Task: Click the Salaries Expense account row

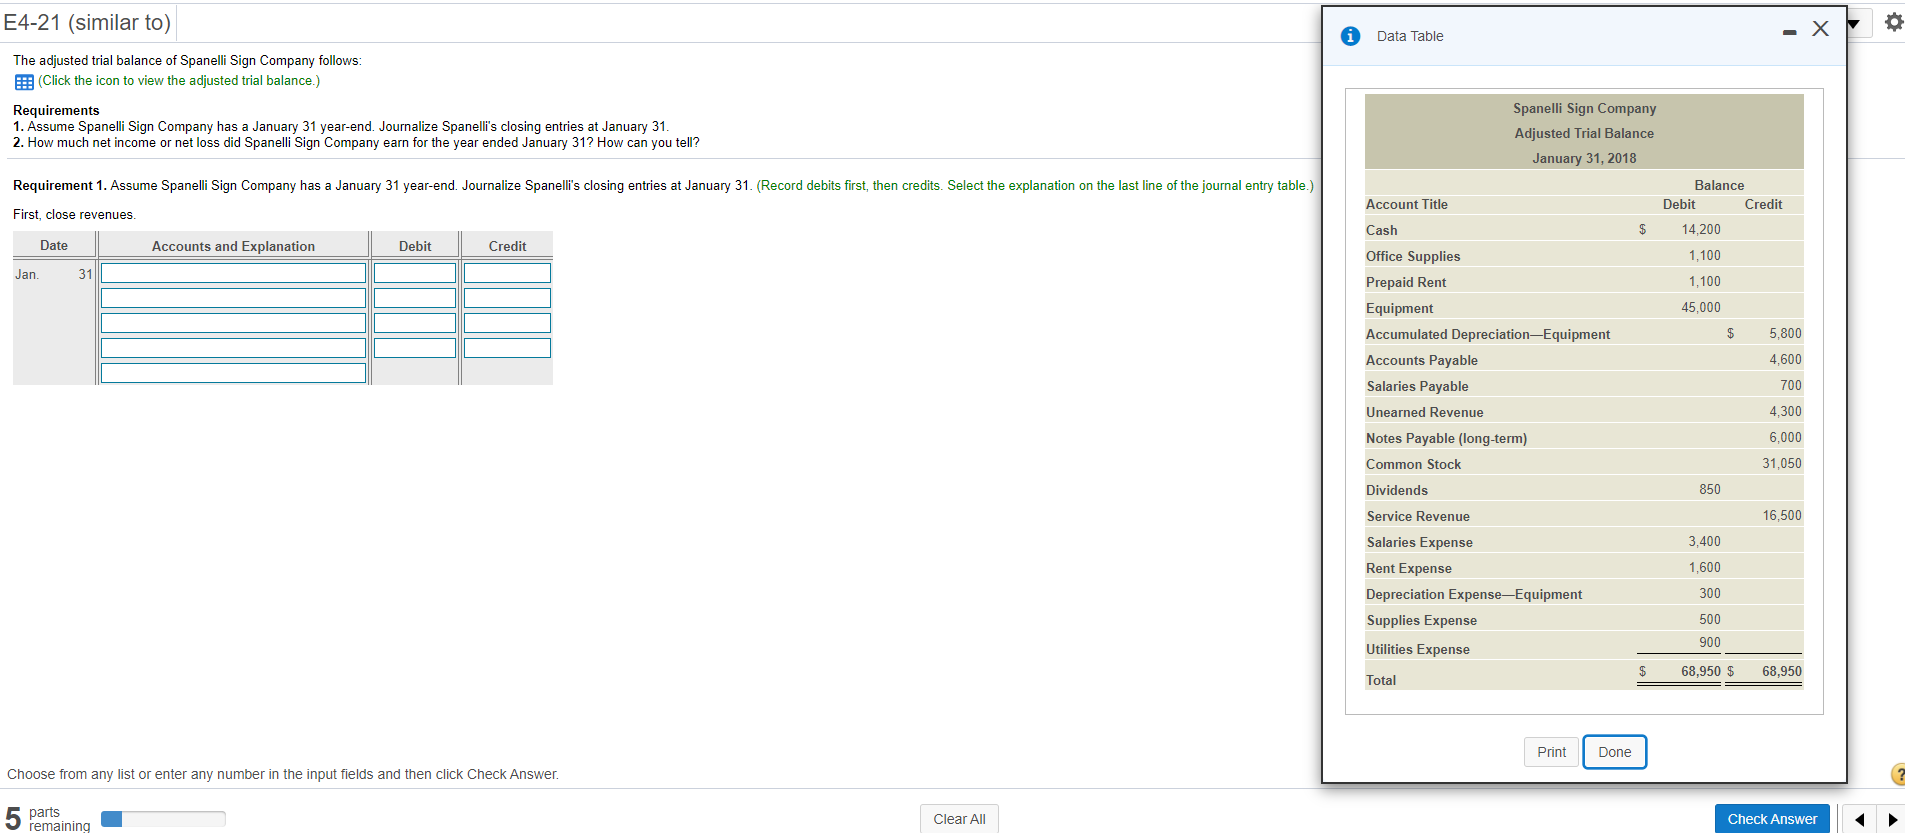Action: coord(1584,542)
